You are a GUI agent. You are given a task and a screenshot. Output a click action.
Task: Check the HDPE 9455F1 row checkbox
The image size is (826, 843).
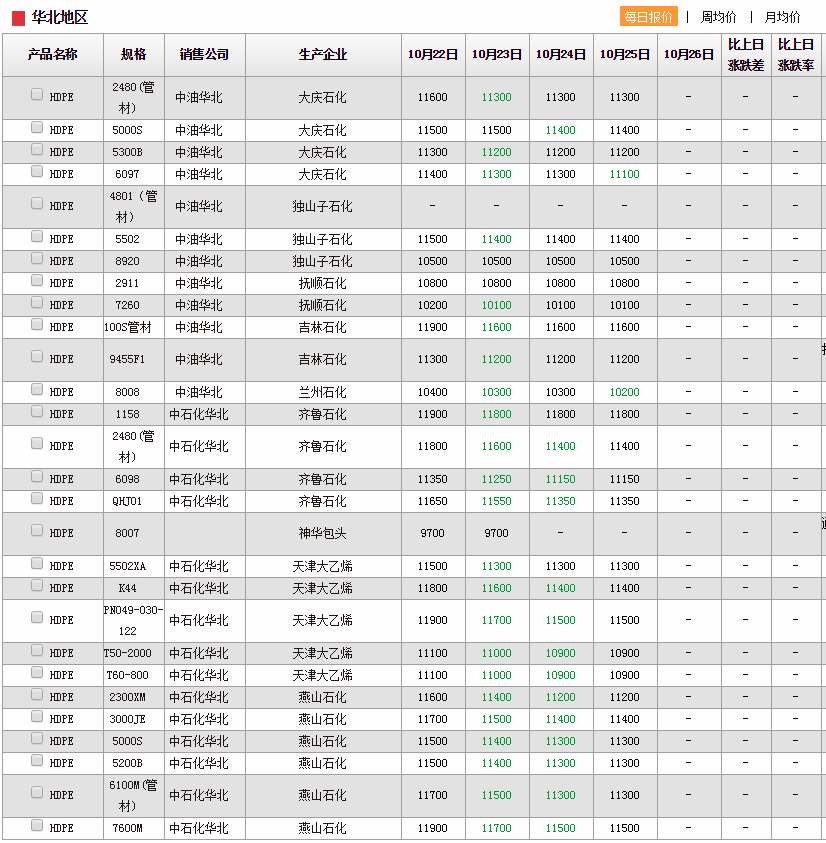(x=37, y=356)
